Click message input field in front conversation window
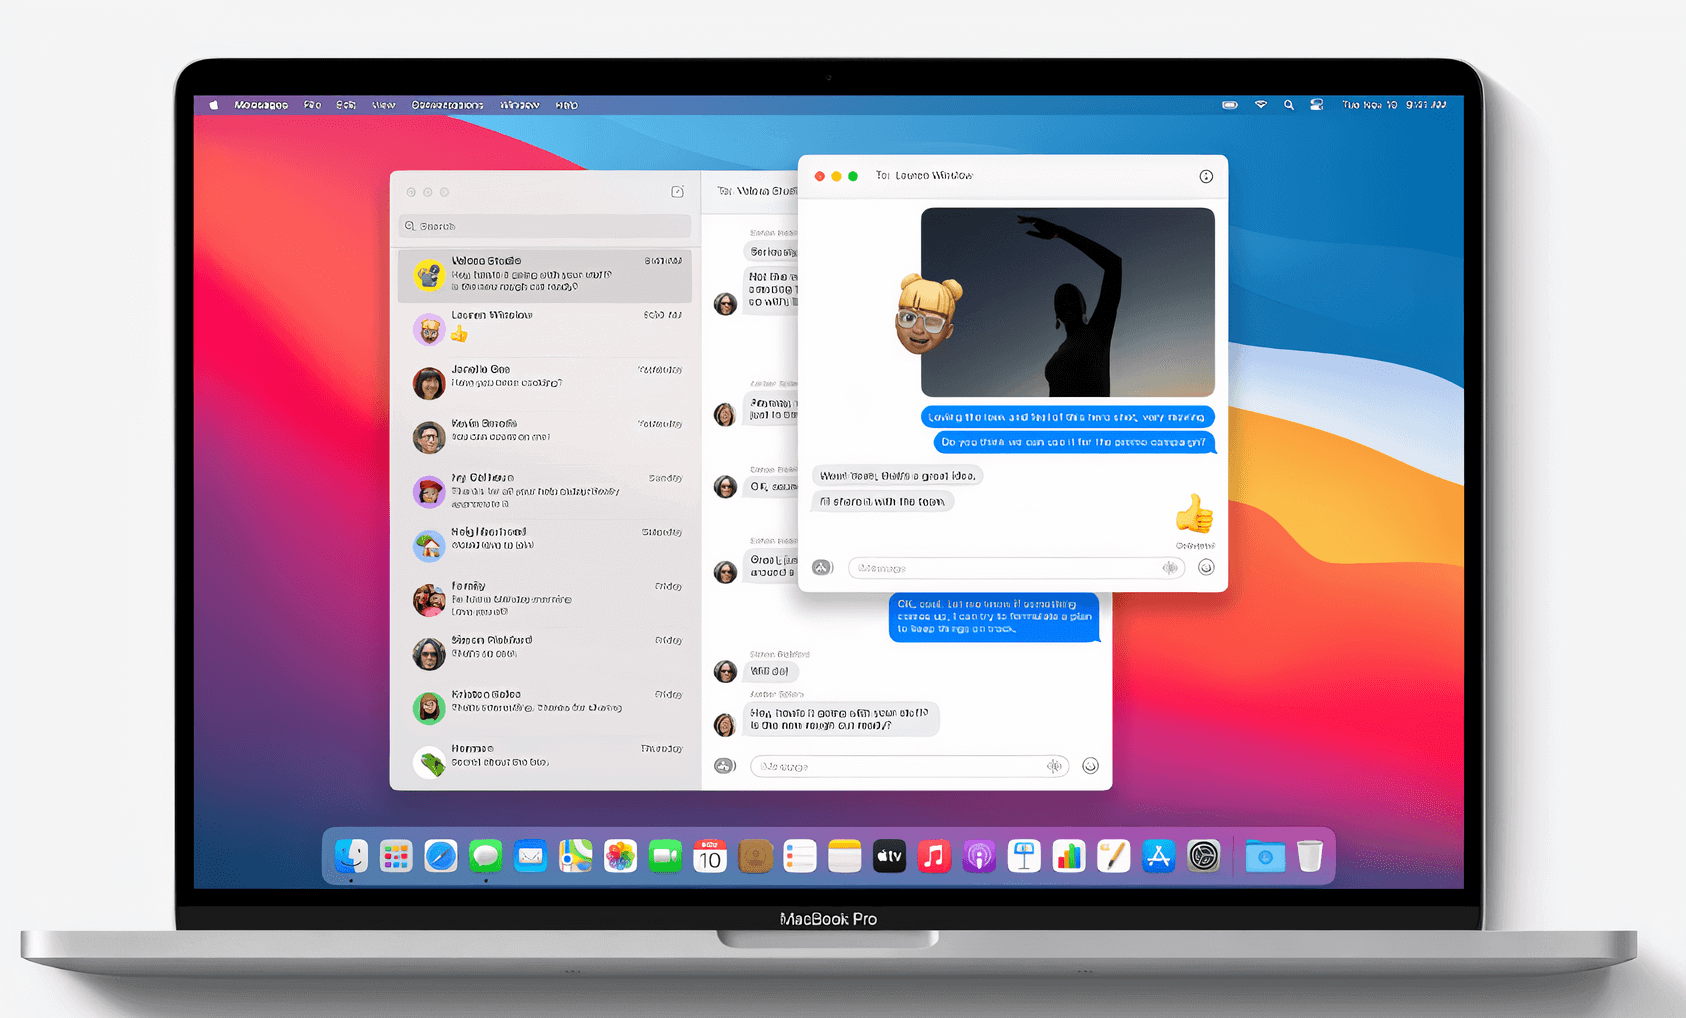This screenshot has height=1018, width=1686. click(1016, 568)
